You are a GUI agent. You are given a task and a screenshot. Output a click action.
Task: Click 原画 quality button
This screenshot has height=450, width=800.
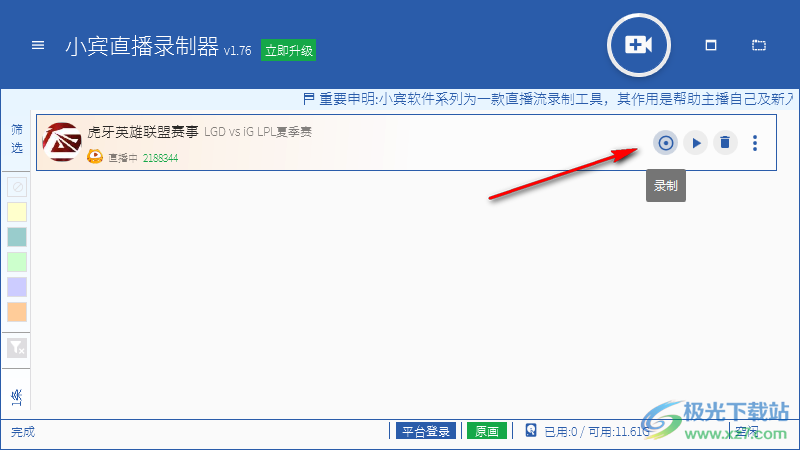pos(487,431)
